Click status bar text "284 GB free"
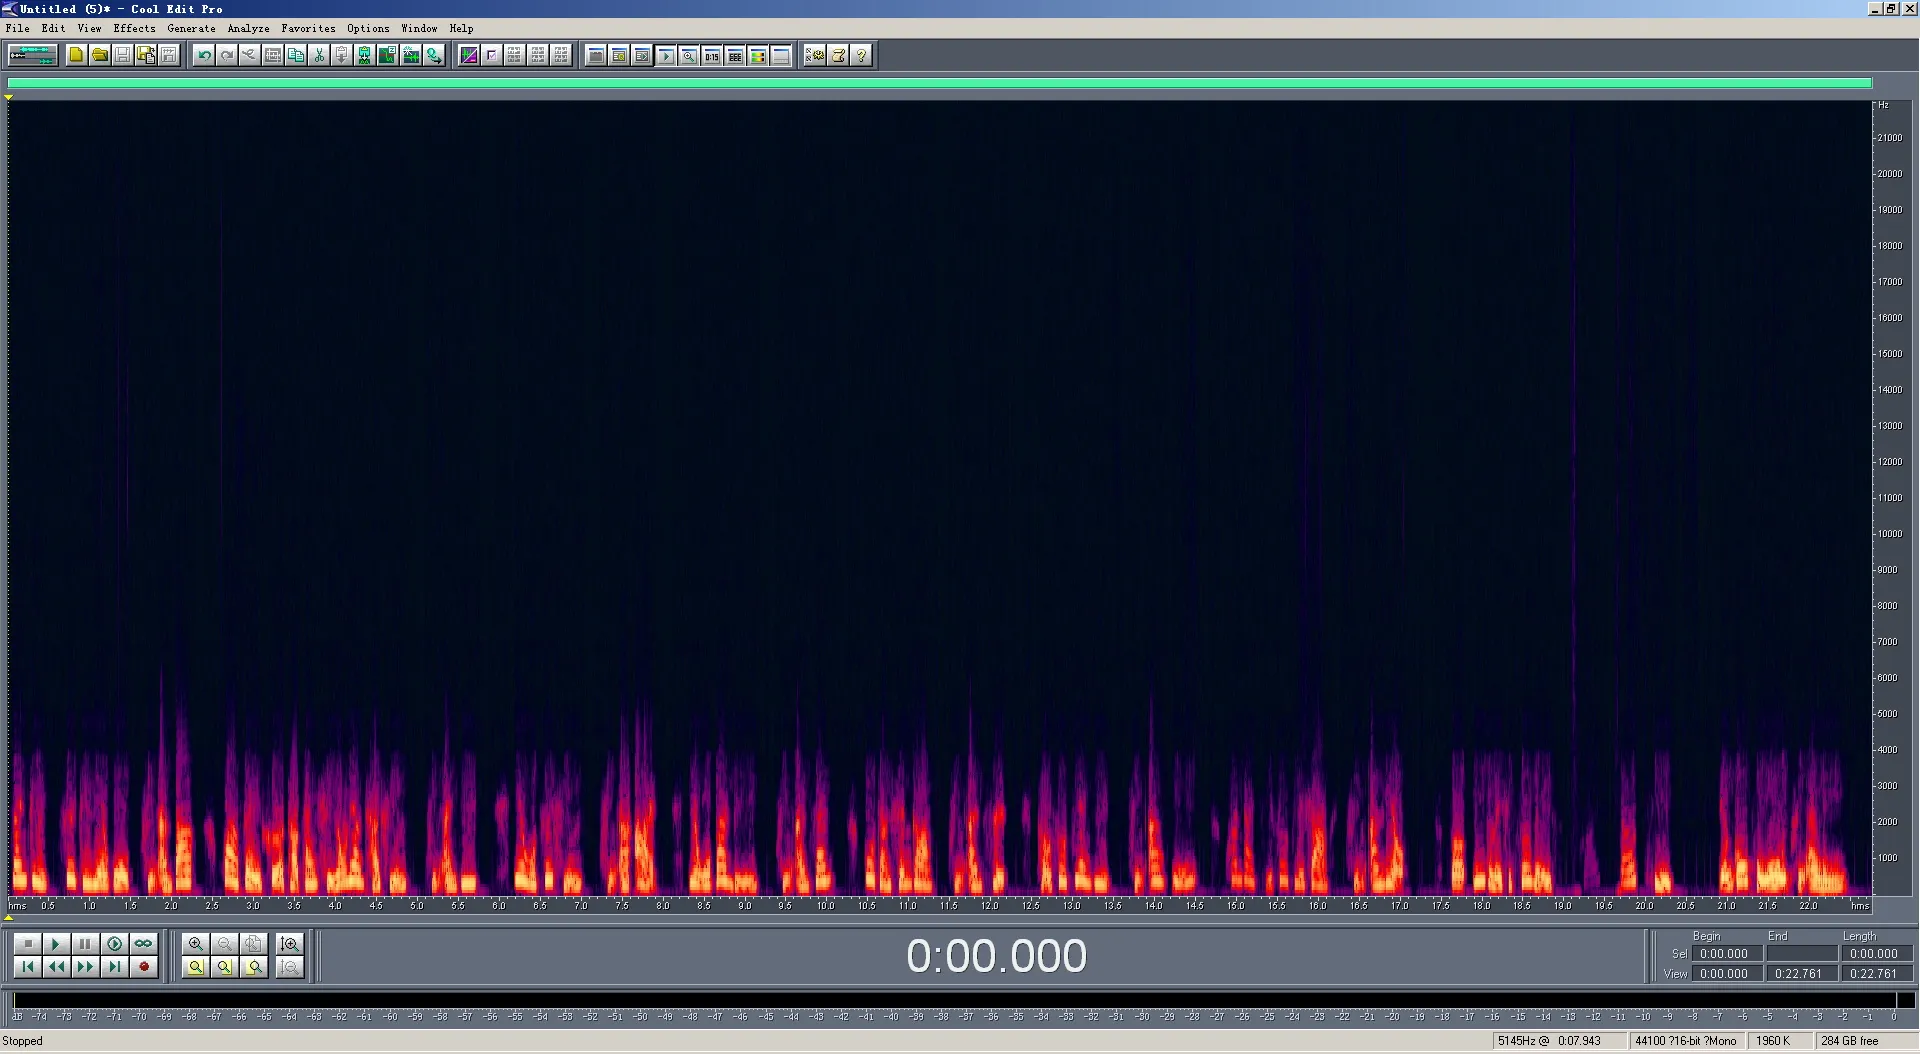This screenshot has width=1920, height=1054. [1849, 1041]
